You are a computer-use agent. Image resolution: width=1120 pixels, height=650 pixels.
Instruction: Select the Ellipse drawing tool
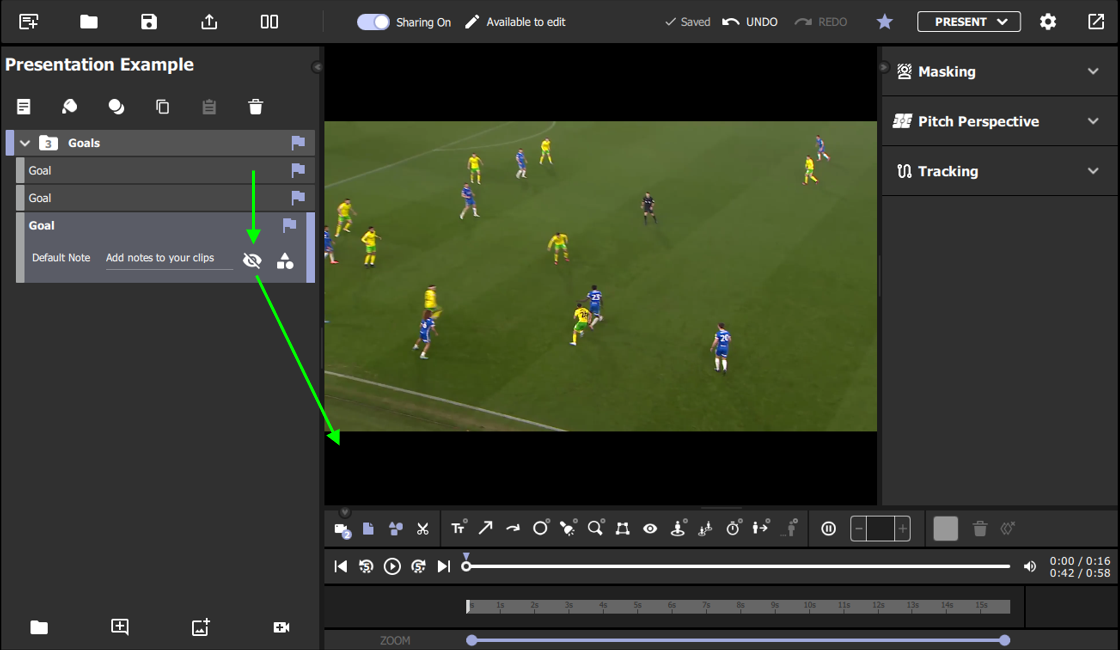(540, 528)
